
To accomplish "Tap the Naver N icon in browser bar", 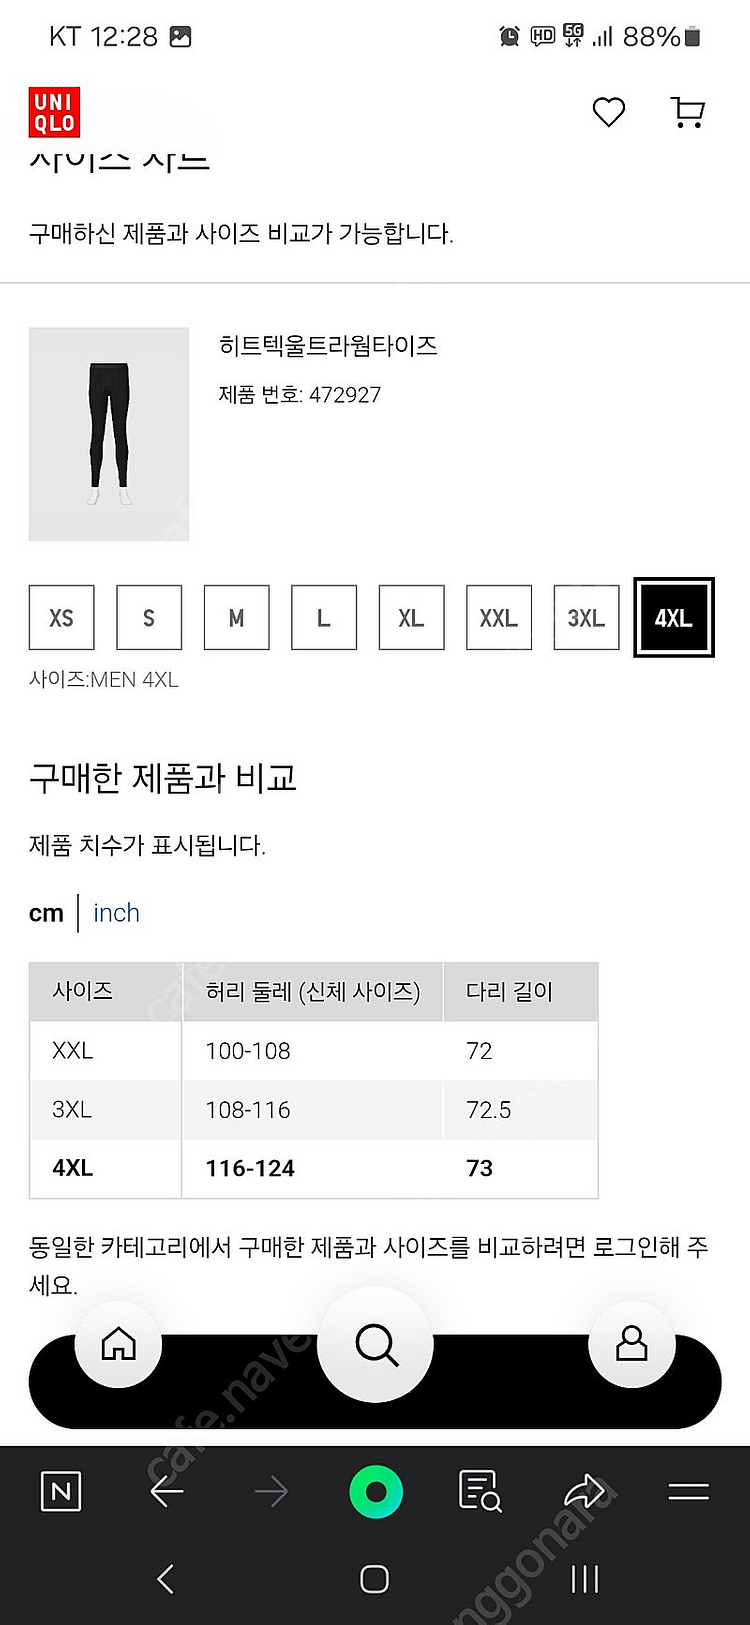I will [x=60, y=1490].
